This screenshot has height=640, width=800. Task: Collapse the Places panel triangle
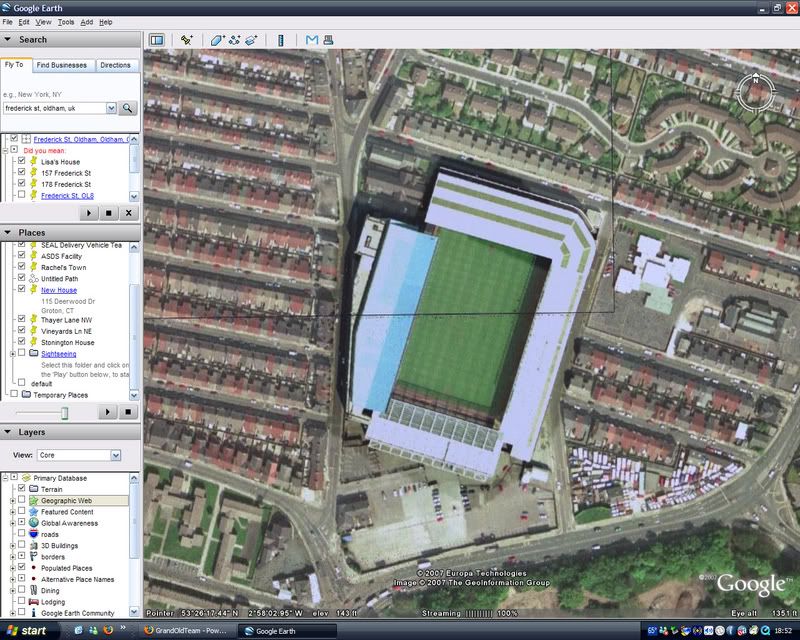pos(8,232)
